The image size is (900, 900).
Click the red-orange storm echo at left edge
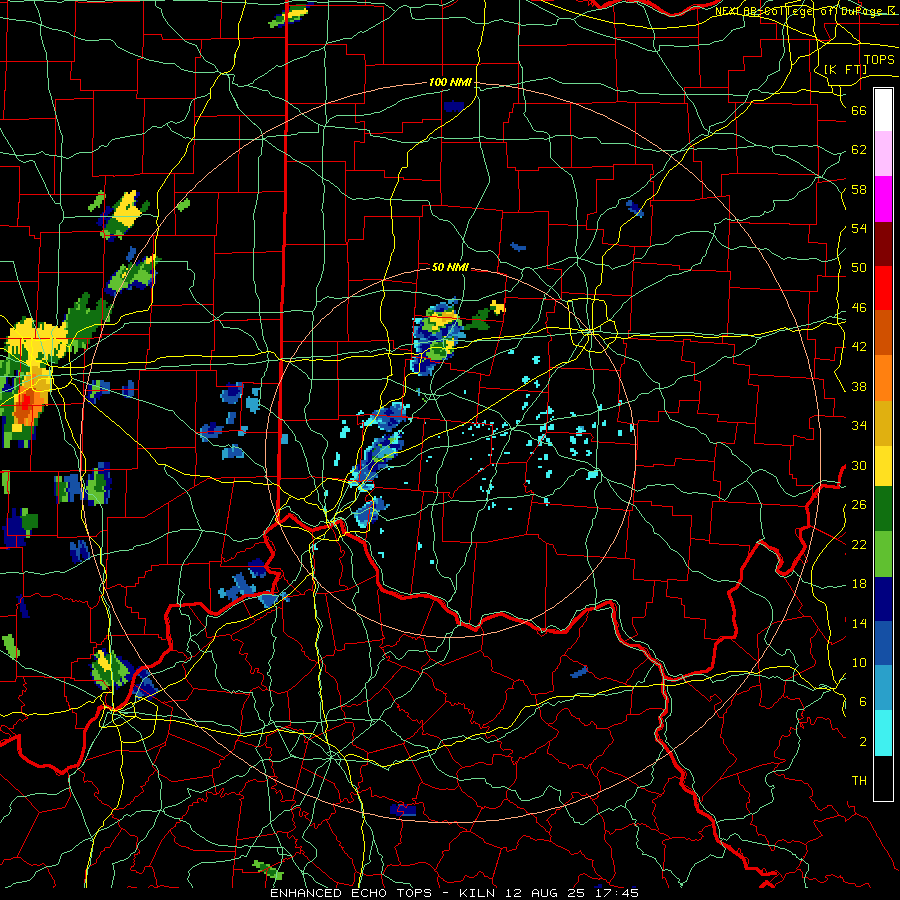coord(26,405)
